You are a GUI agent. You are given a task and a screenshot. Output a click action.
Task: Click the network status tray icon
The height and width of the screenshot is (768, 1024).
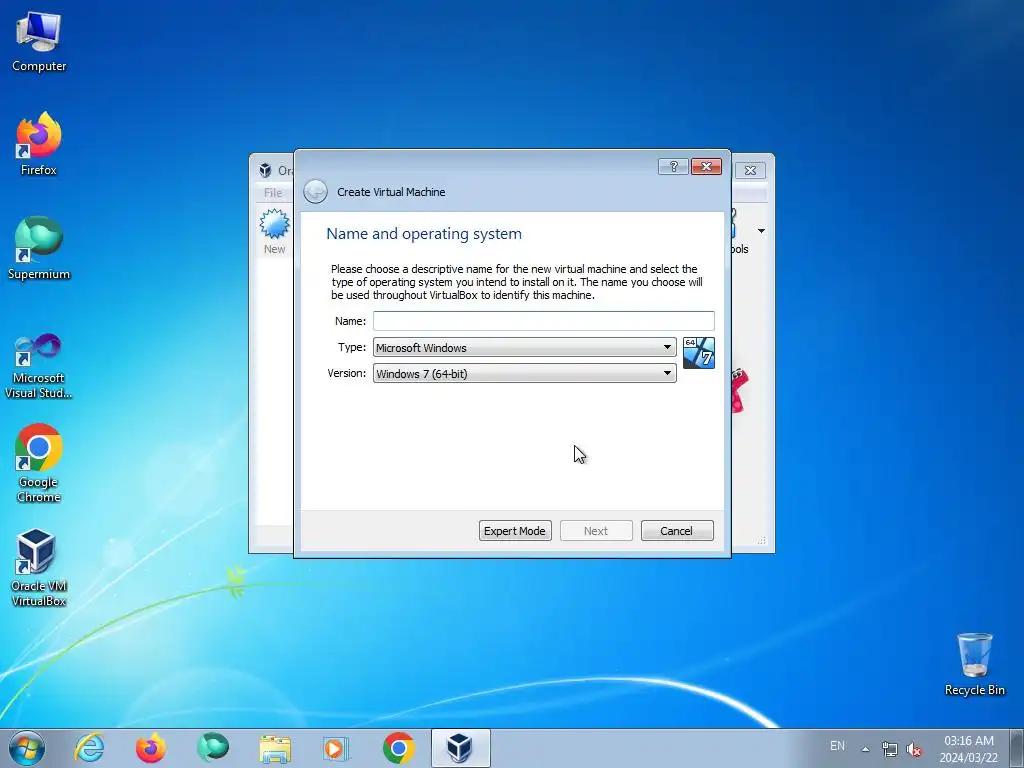(x=889, y=749)
